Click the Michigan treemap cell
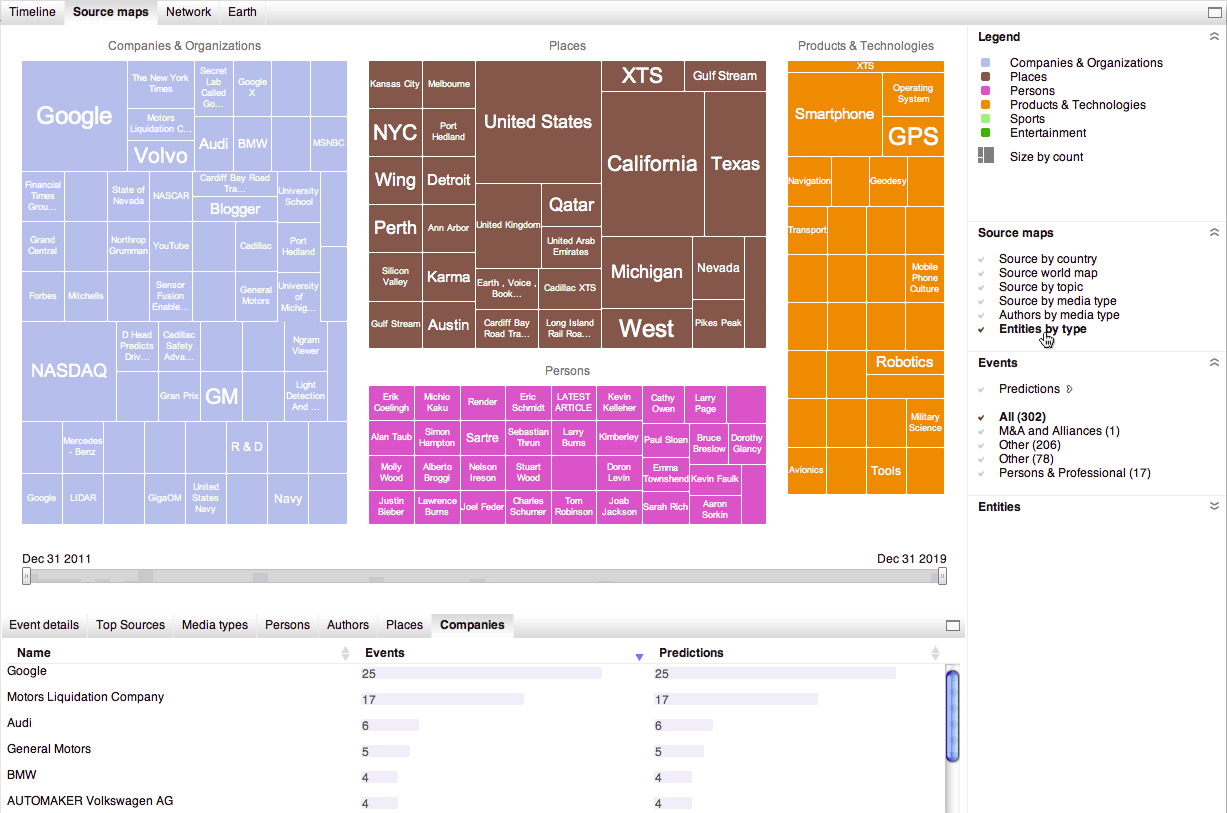 (x=646, y=272)
